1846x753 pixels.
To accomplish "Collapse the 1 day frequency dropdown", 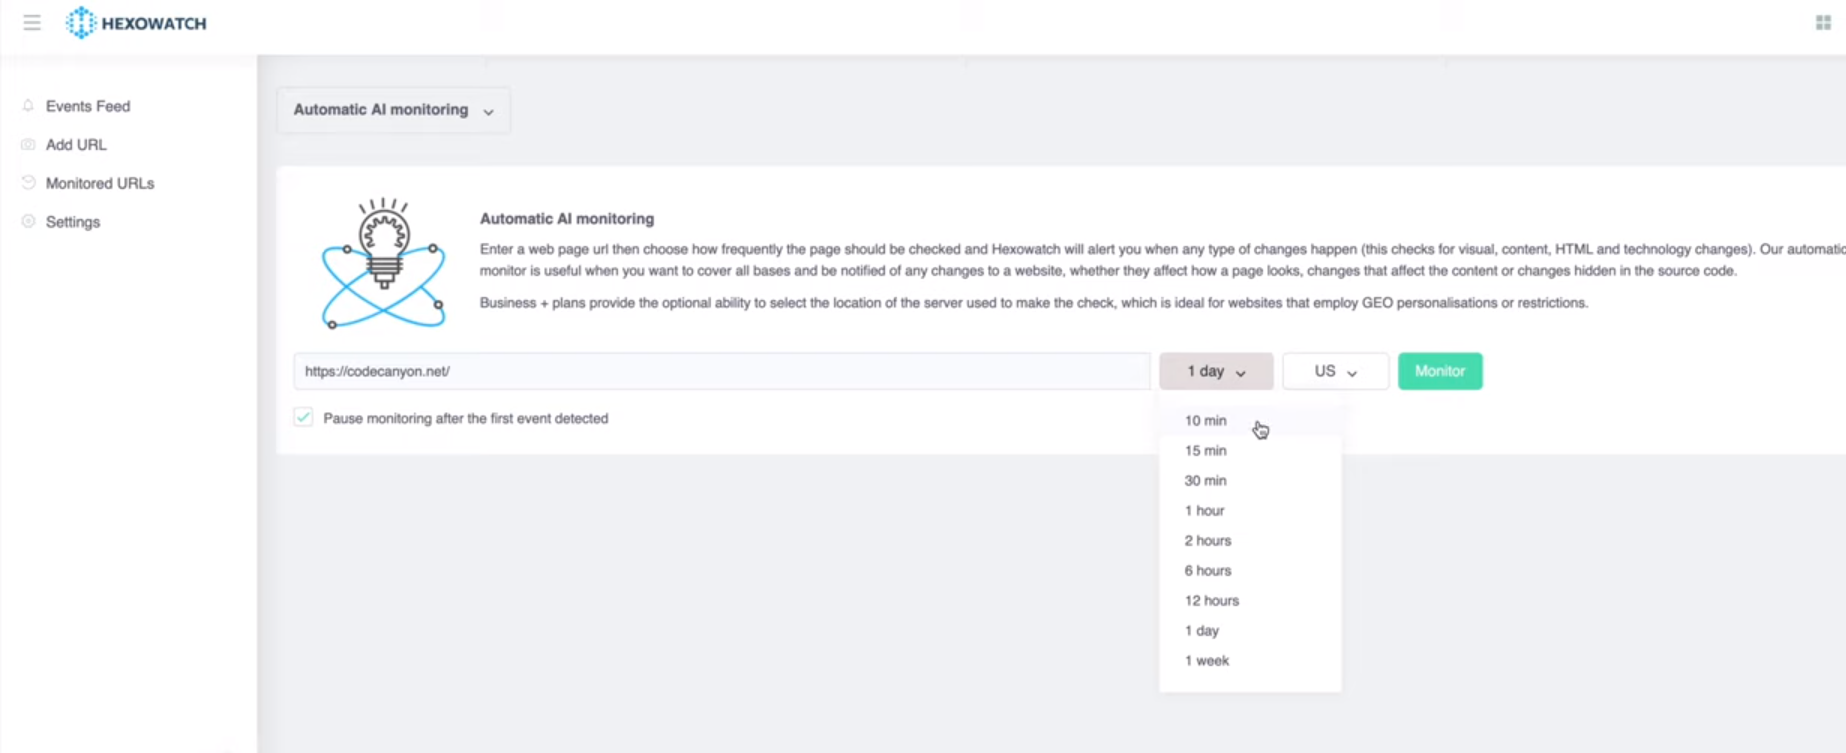I will pos(1215,371).
